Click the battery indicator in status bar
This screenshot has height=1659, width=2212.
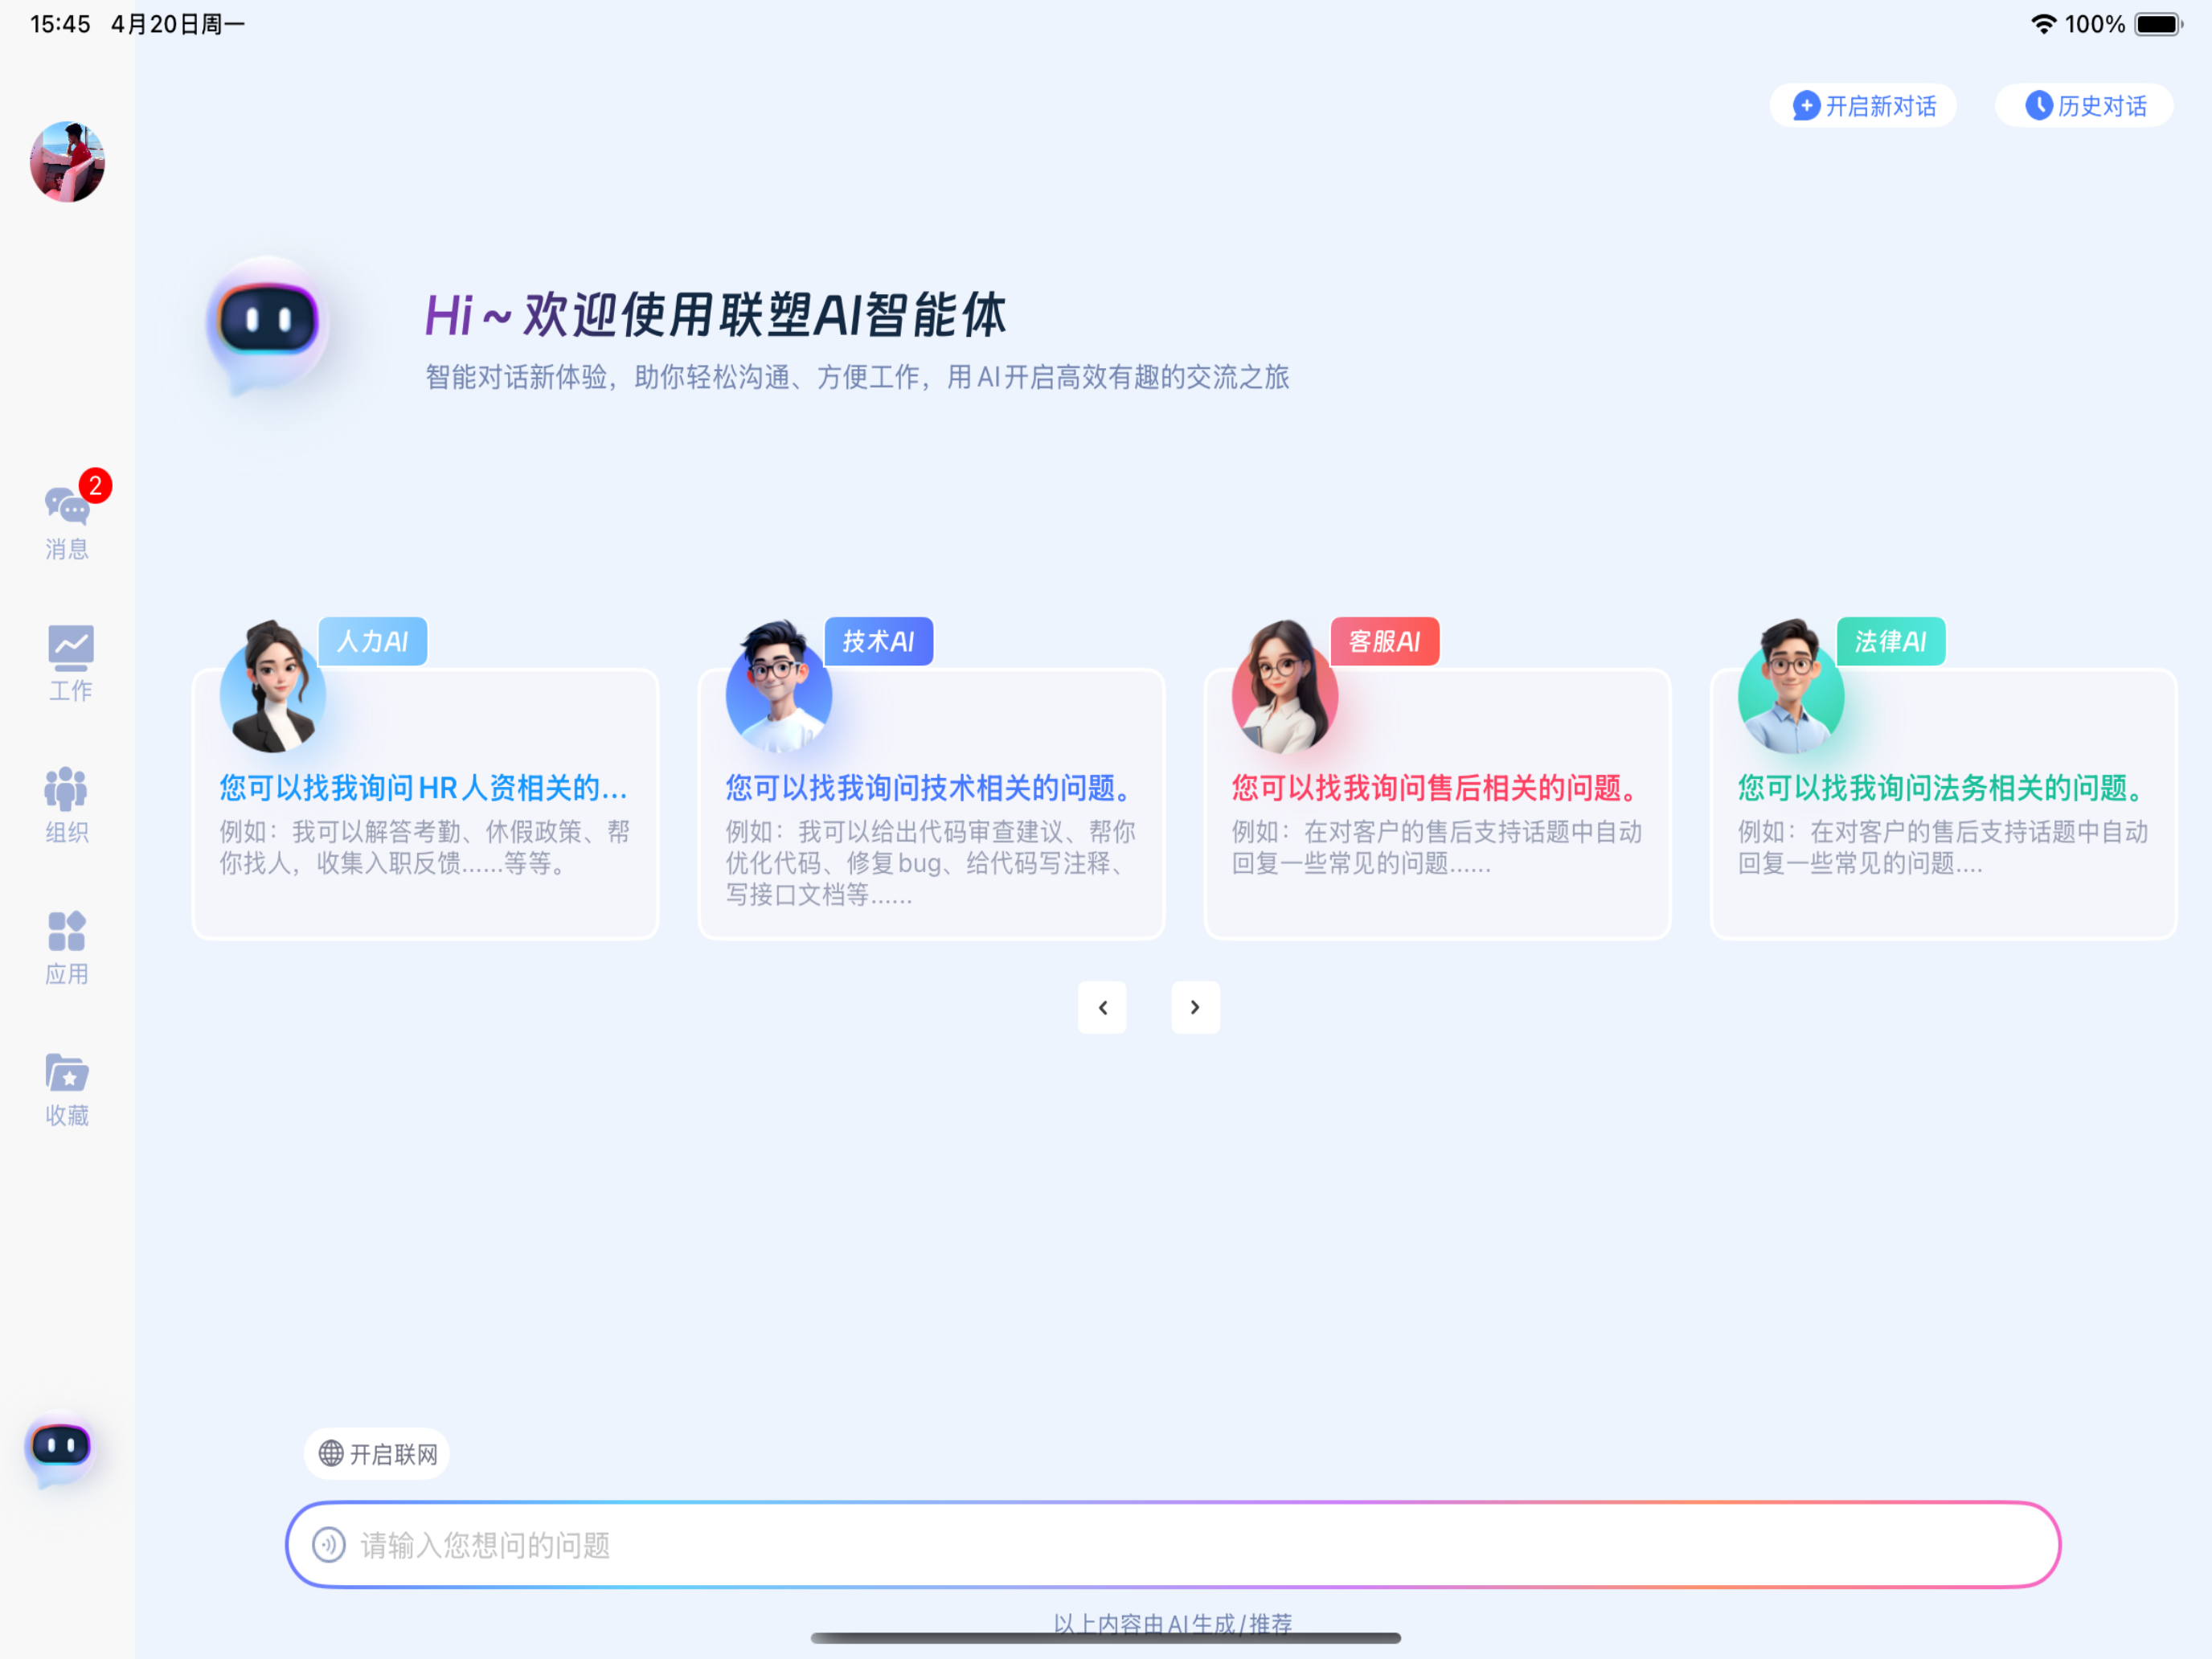click(x=2159, y=24)
